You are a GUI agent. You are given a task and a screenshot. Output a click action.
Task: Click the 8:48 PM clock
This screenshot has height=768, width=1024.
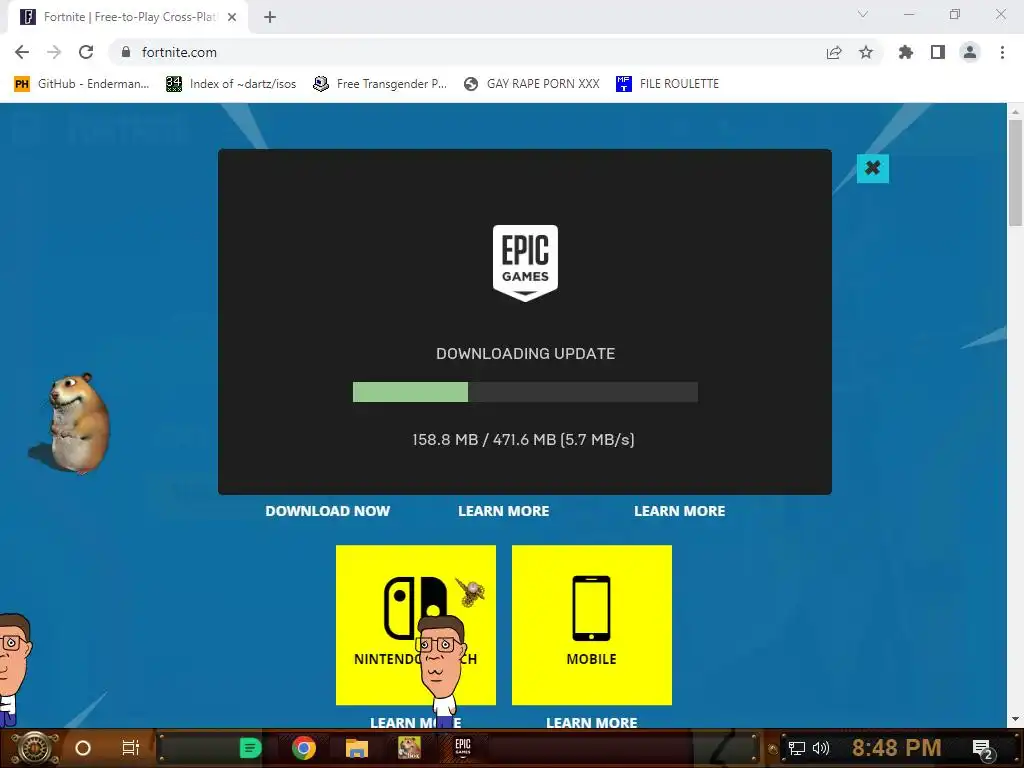click(x=897, y=748)
